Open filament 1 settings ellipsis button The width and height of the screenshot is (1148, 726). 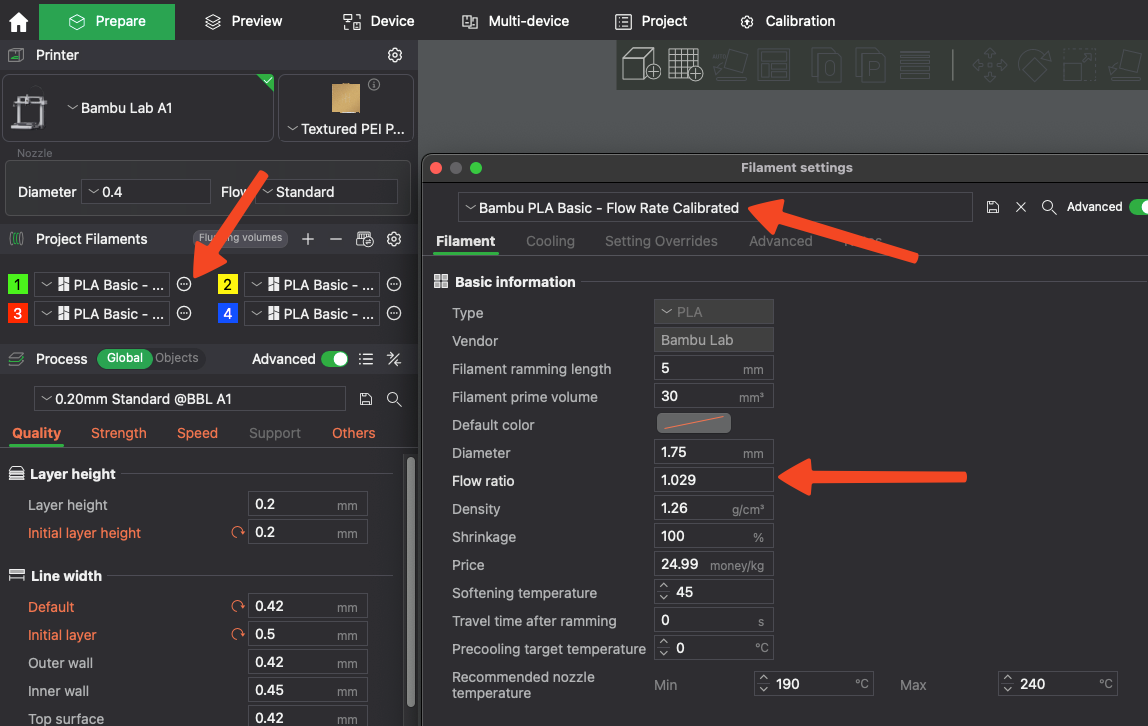coord(184,285)
